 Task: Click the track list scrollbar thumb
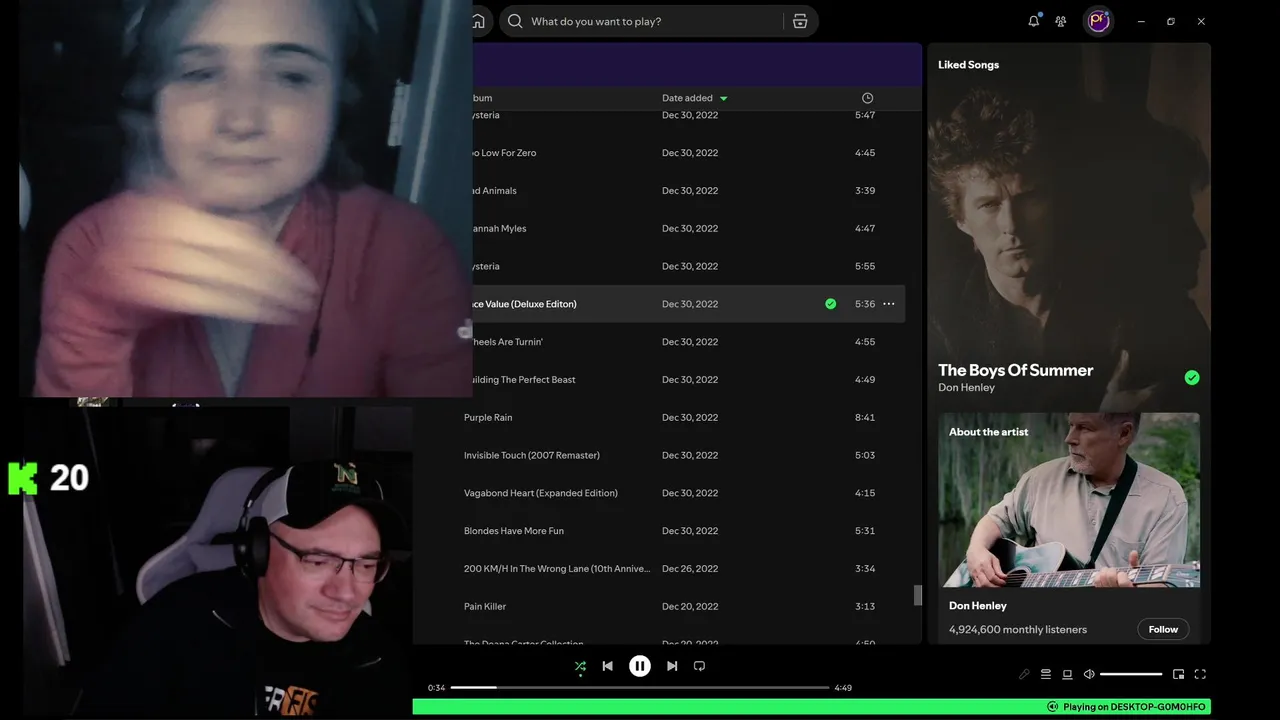918,595
